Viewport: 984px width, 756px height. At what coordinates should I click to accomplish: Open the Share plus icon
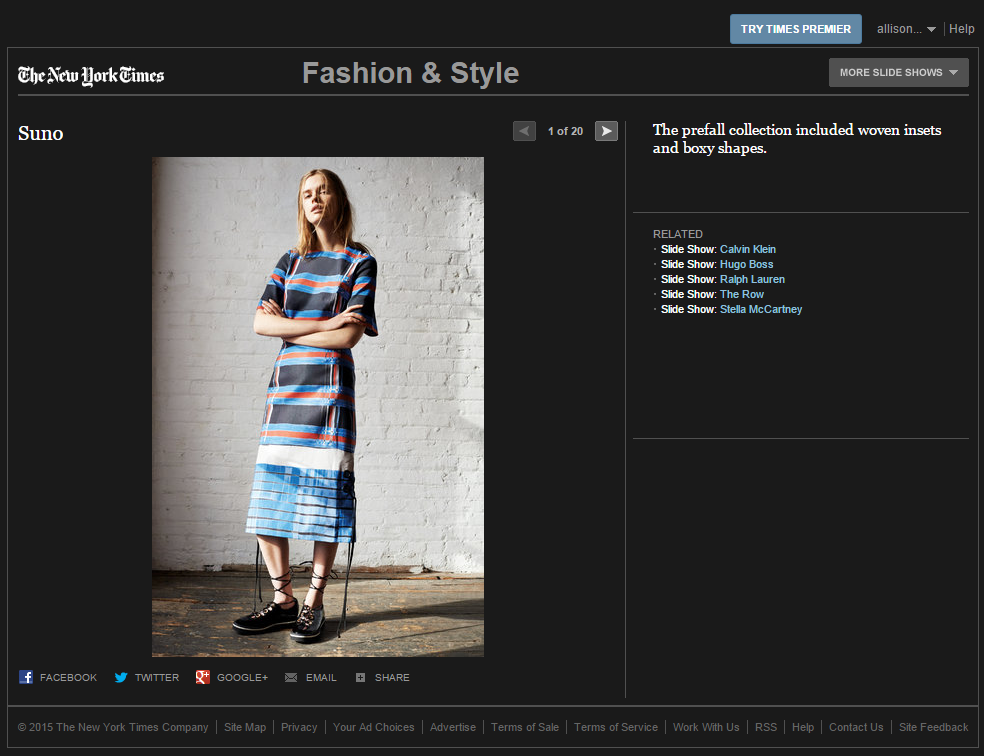(x=360, y=678)
